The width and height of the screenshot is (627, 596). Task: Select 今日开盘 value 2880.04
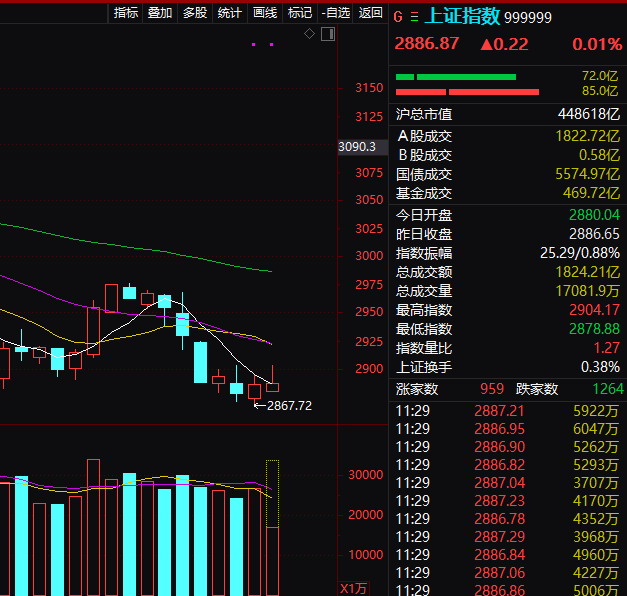pos(594,215)
